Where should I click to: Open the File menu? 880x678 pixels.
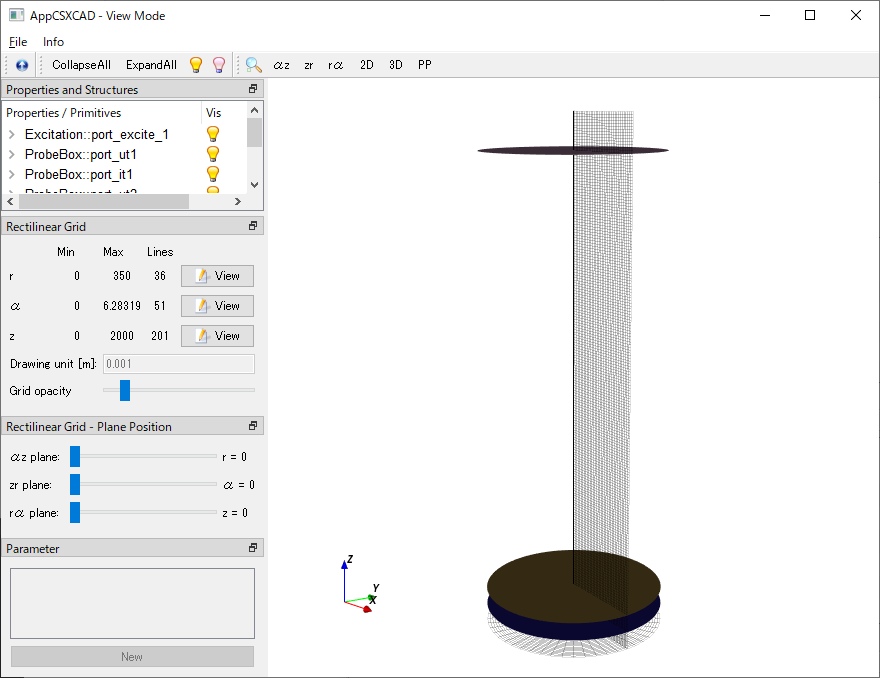(x=18, y=42)
